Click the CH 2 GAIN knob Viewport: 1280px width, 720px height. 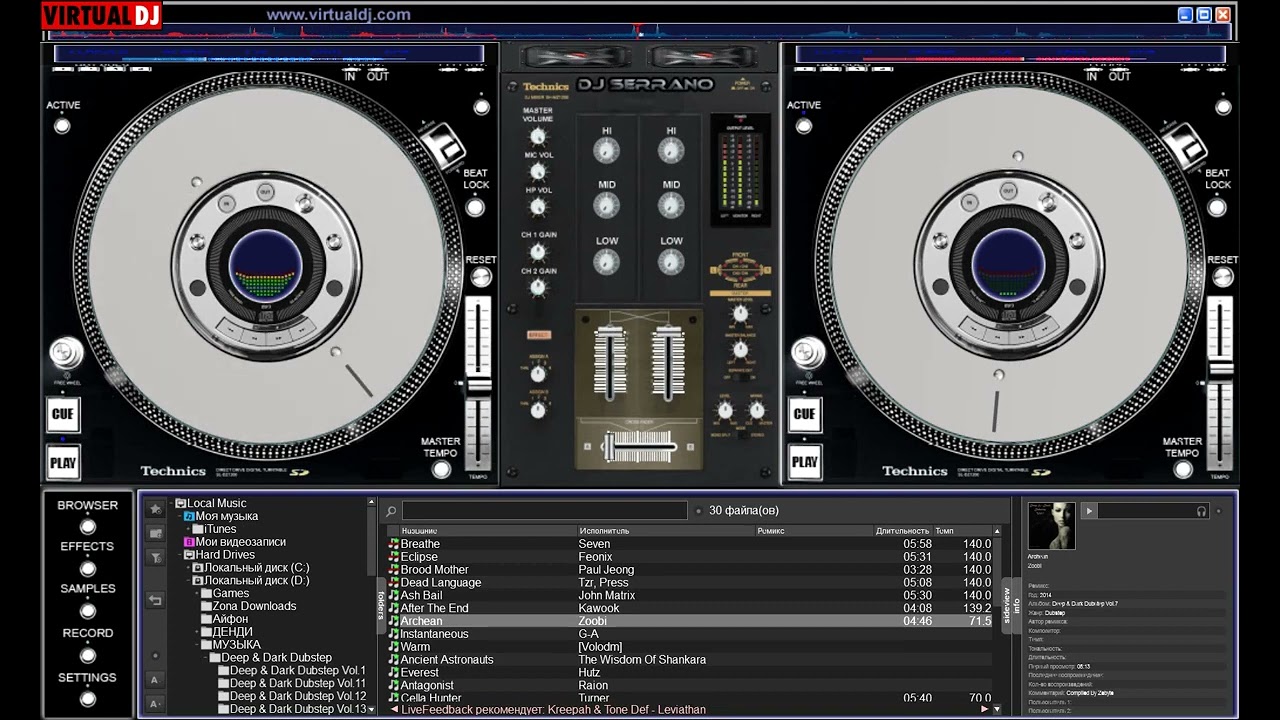[538, 287]
